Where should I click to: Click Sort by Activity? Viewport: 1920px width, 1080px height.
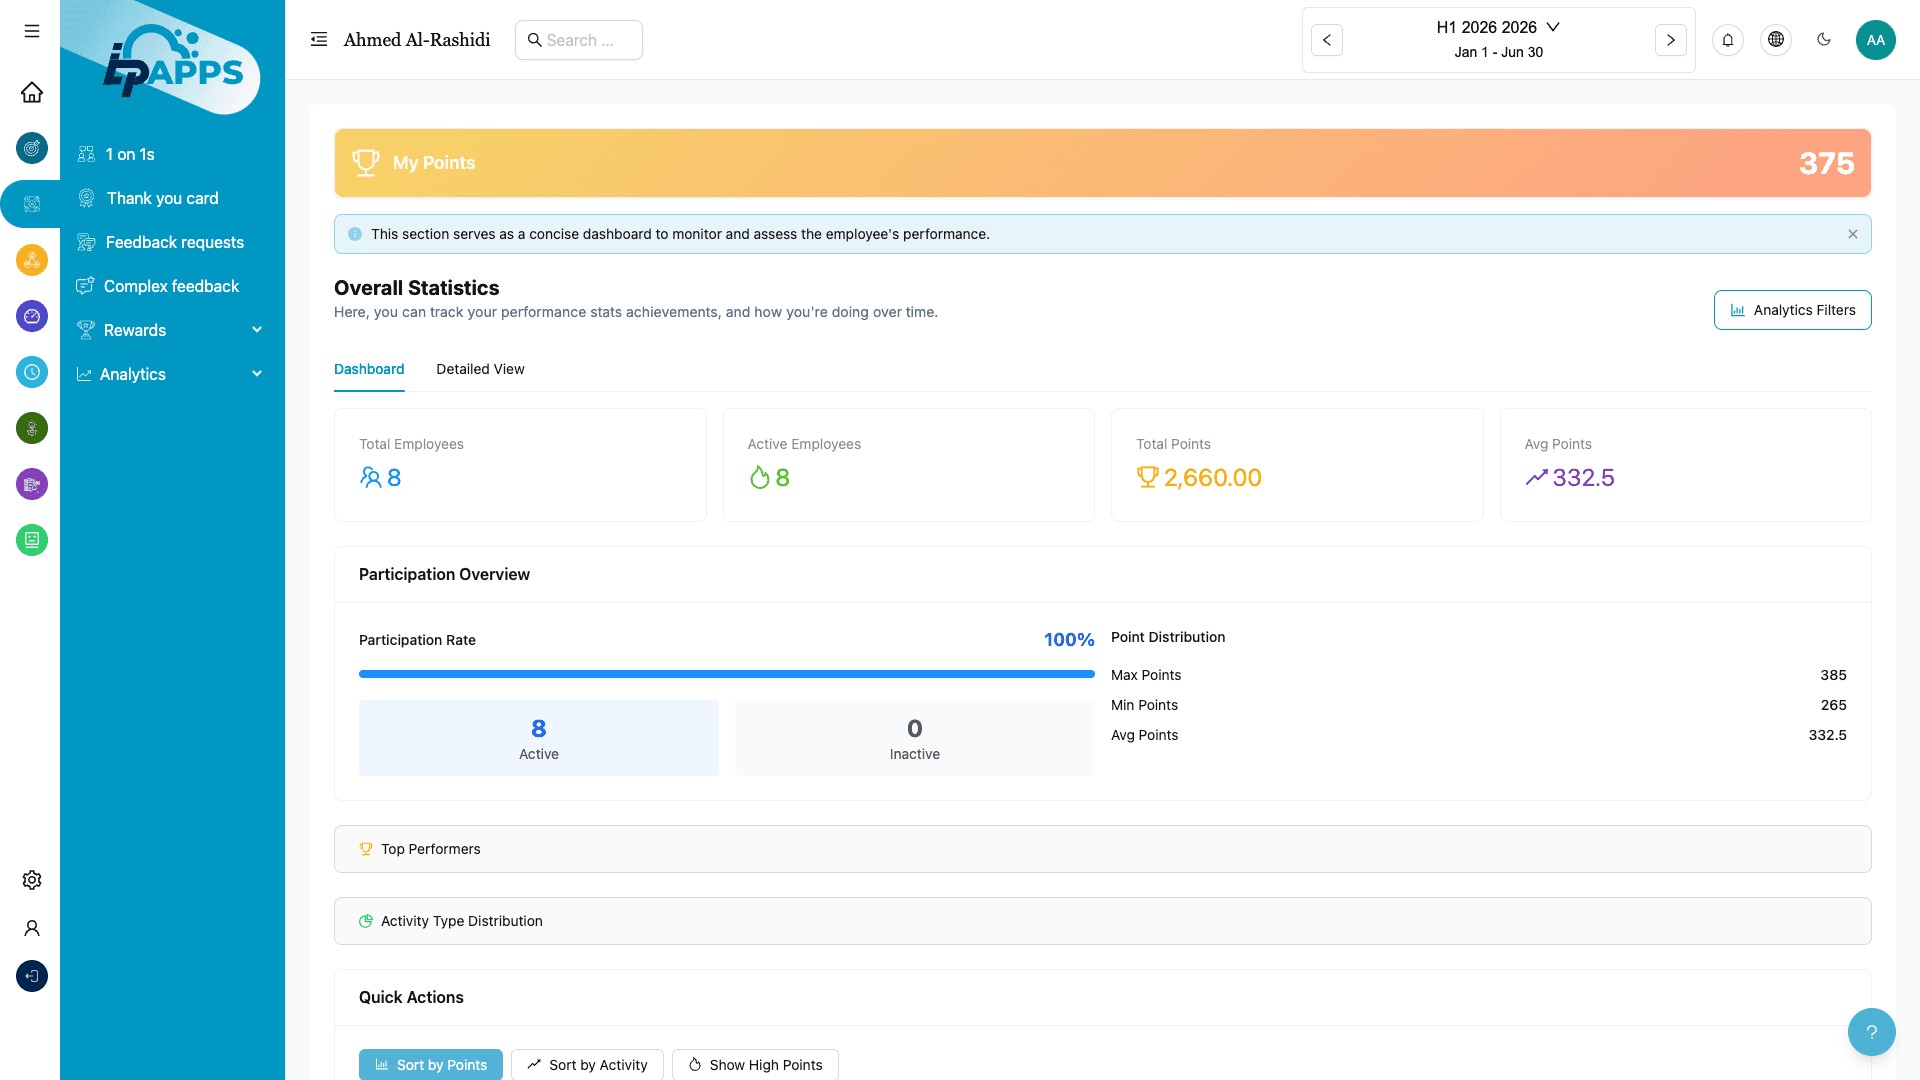click(x=587, y=1065)
